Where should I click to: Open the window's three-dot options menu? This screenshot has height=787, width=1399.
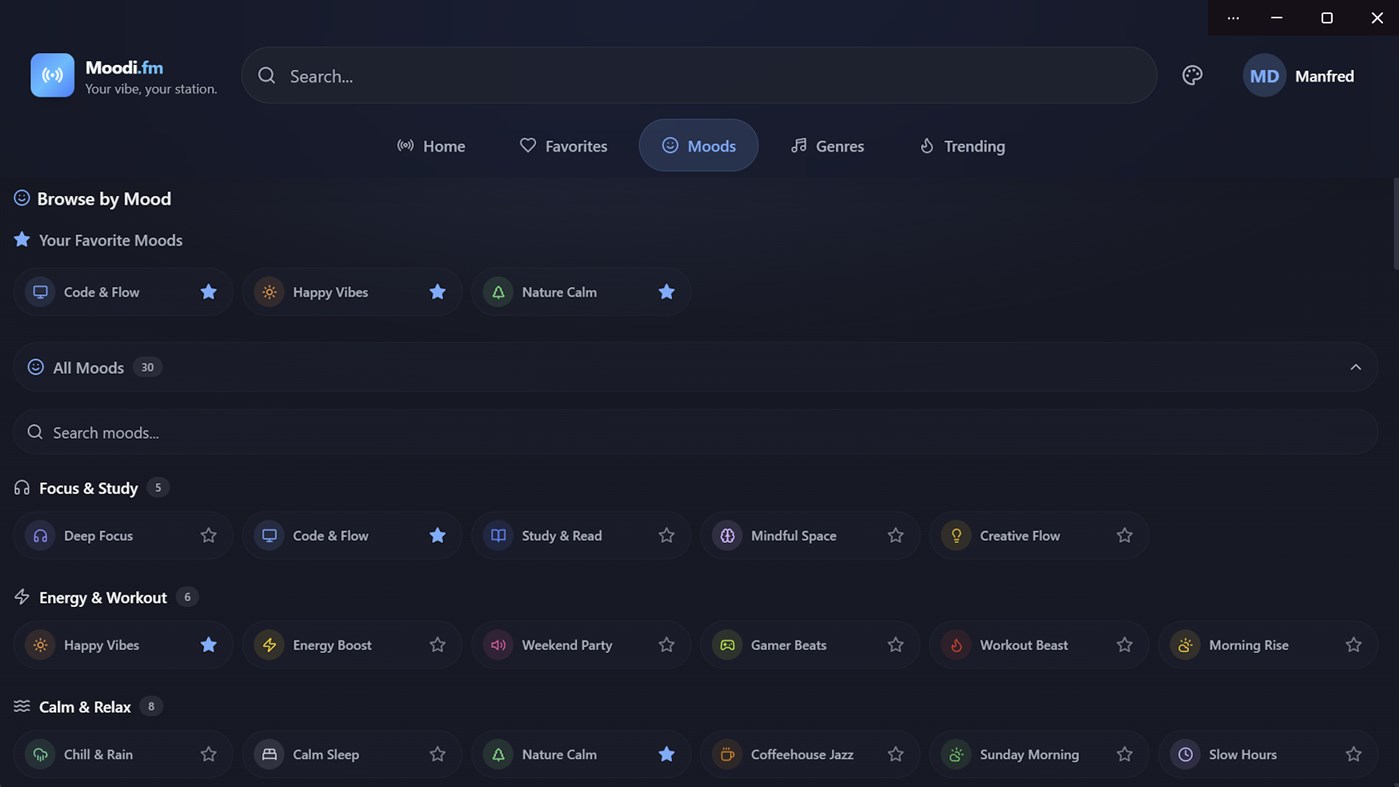coord(1233,18)
